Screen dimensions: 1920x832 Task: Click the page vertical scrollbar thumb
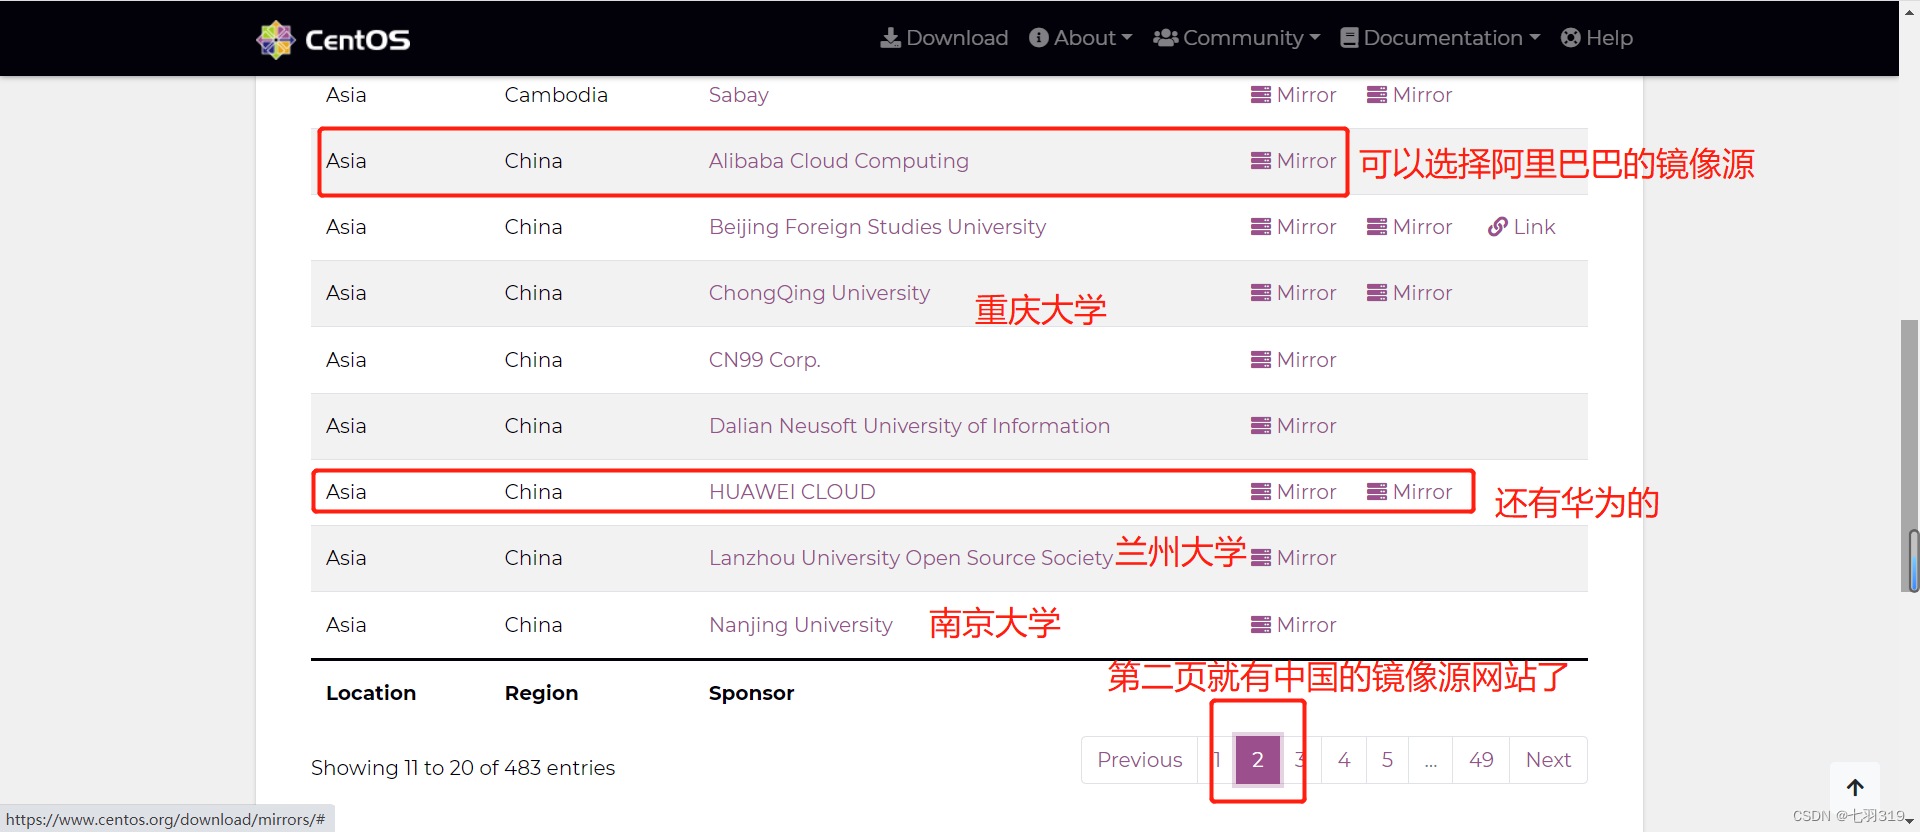point(1909,456)
